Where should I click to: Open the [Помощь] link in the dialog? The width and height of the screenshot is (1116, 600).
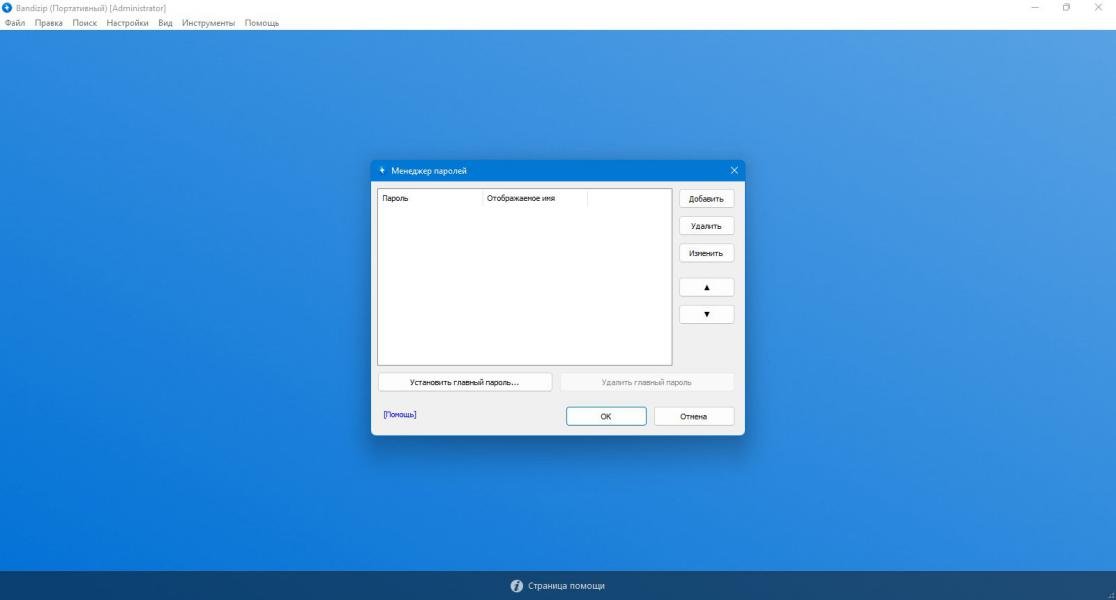(399, 414)
